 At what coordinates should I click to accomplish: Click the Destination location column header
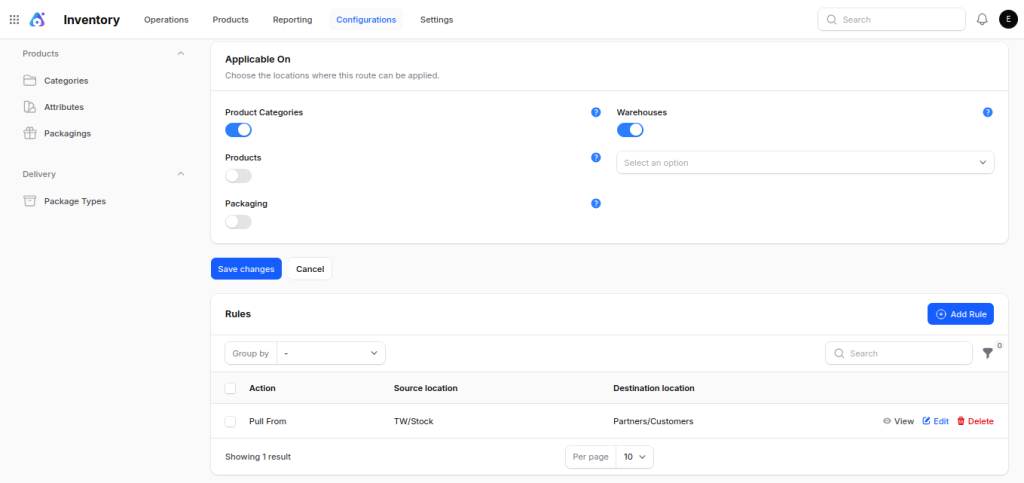click(654, 388)
